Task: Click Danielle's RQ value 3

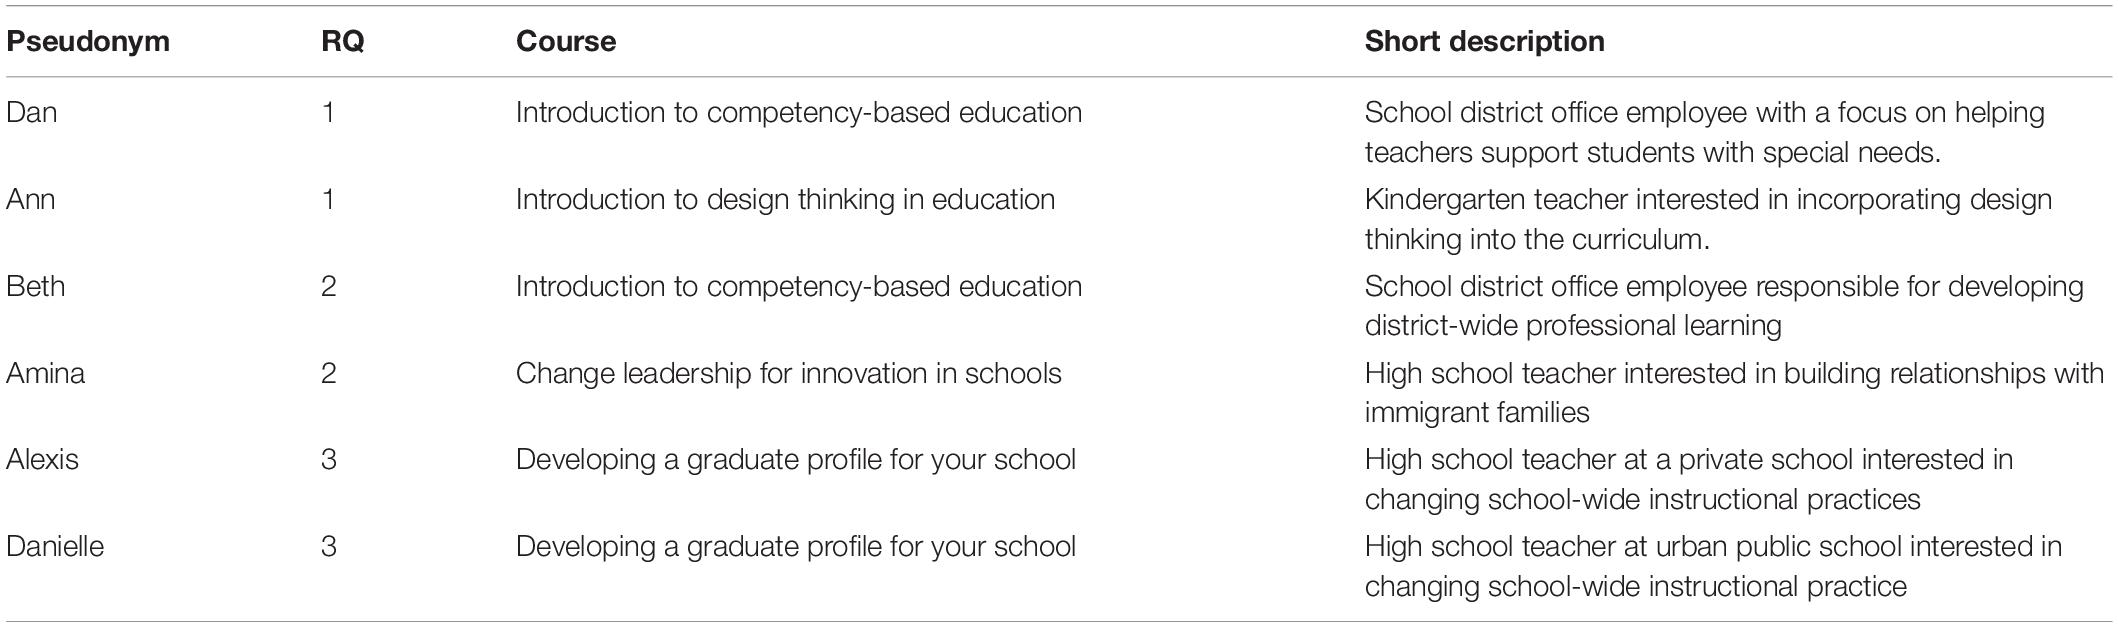Action: click(x=329, y=546)
